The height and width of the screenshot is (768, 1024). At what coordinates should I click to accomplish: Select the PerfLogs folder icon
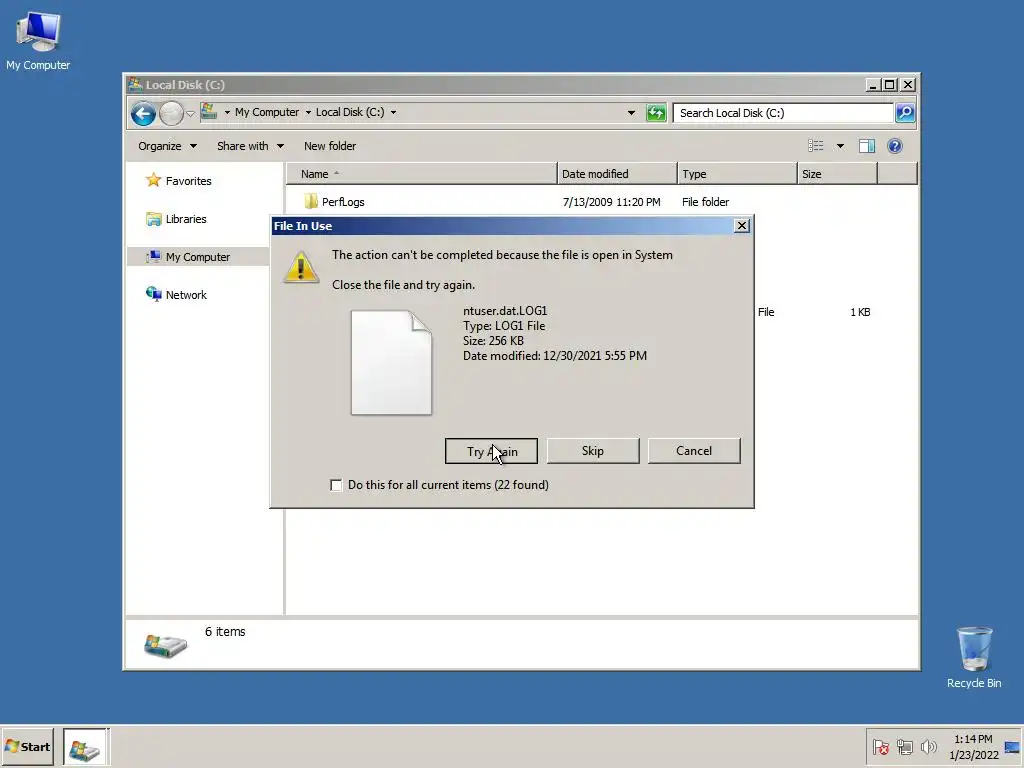pyautogui.click(x=311, y=201)
